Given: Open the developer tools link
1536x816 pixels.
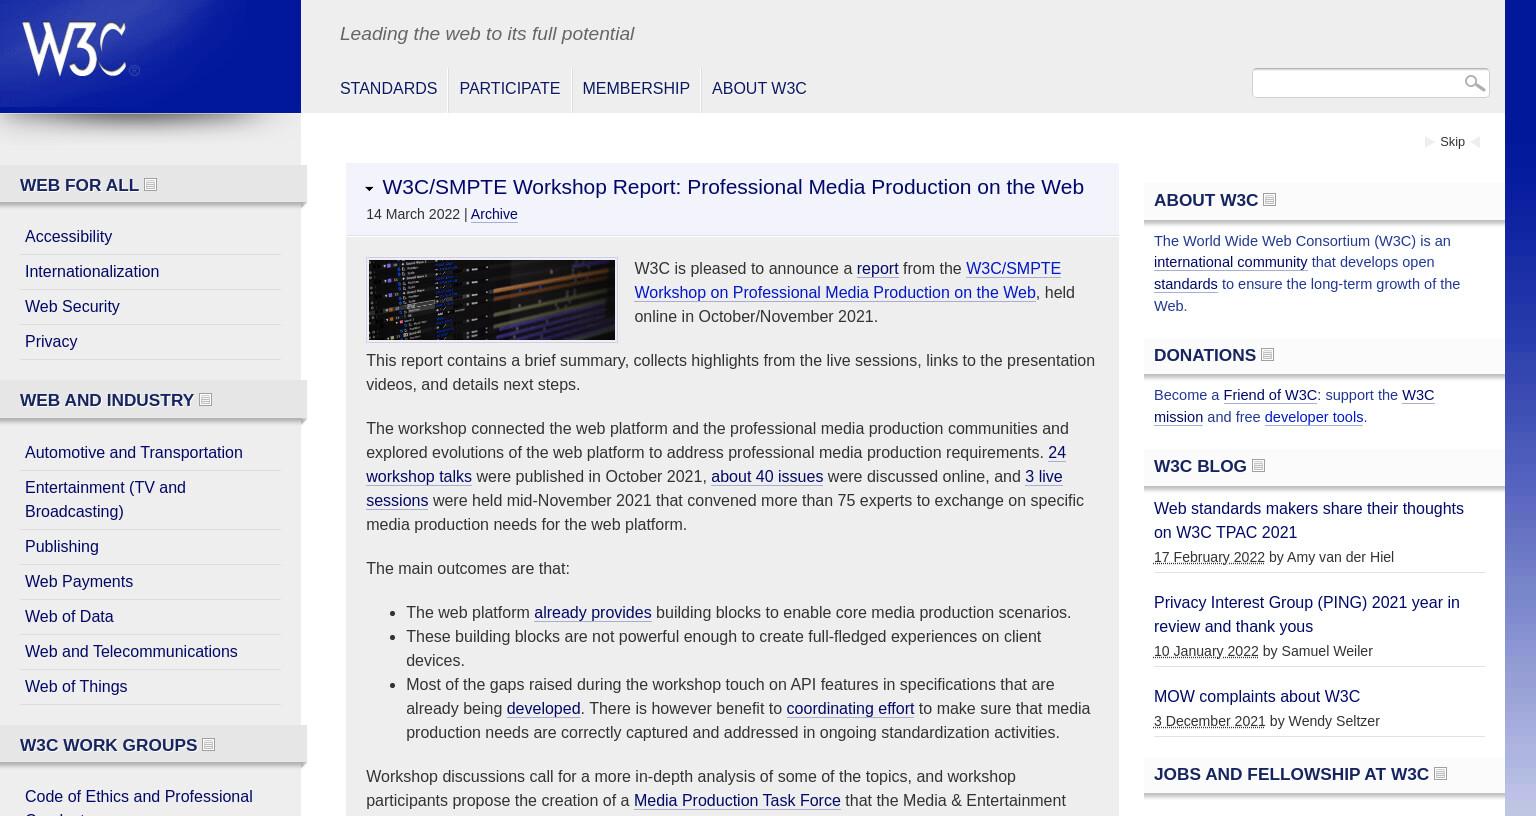Looking at the screenshot, I should pyautogui.click(x=1314, y=418).
